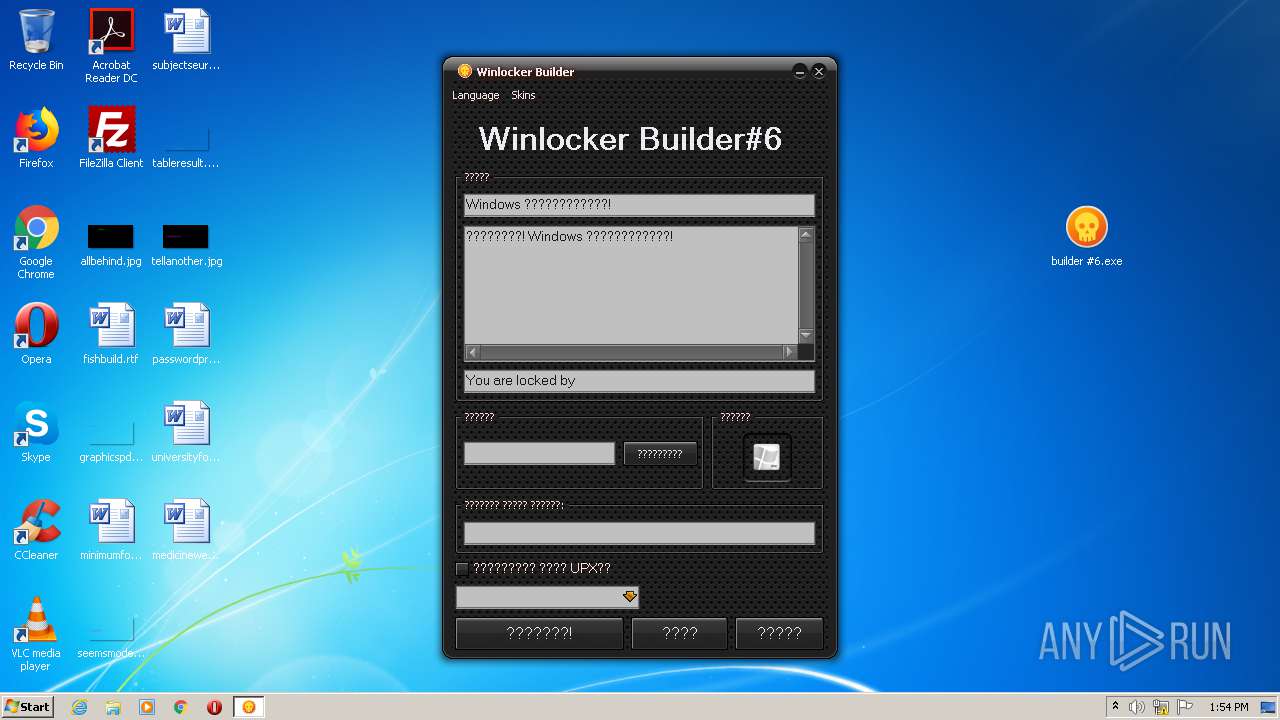This screenshot has width=1280, height=720.
Task: Click the Winlocker Builder taskbar button
Action: 249,707
